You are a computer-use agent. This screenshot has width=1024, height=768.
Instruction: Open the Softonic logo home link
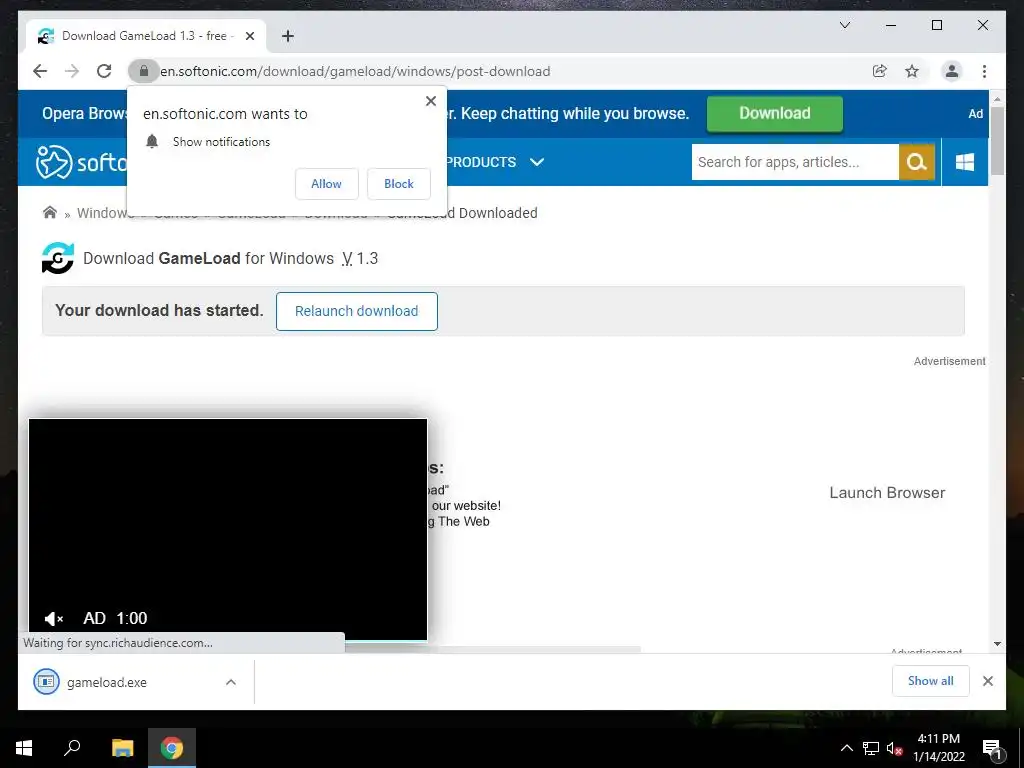[x=82, y=162]
